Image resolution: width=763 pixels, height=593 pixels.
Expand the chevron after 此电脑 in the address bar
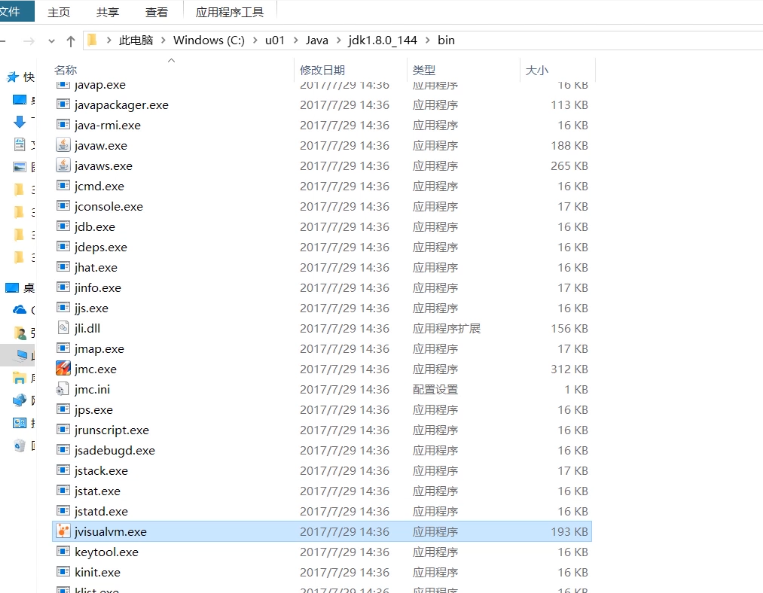[163, 40]
